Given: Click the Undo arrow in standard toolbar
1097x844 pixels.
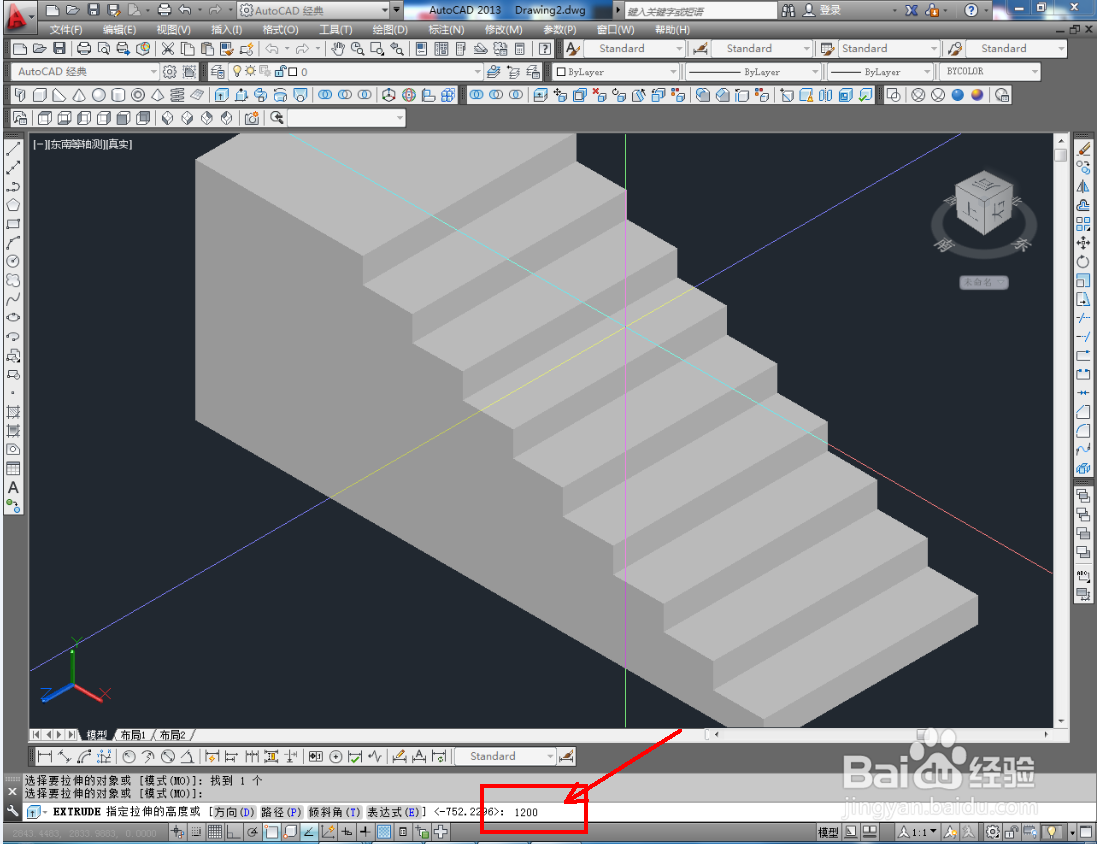Looking at the screenshot, I should point(271,48).
